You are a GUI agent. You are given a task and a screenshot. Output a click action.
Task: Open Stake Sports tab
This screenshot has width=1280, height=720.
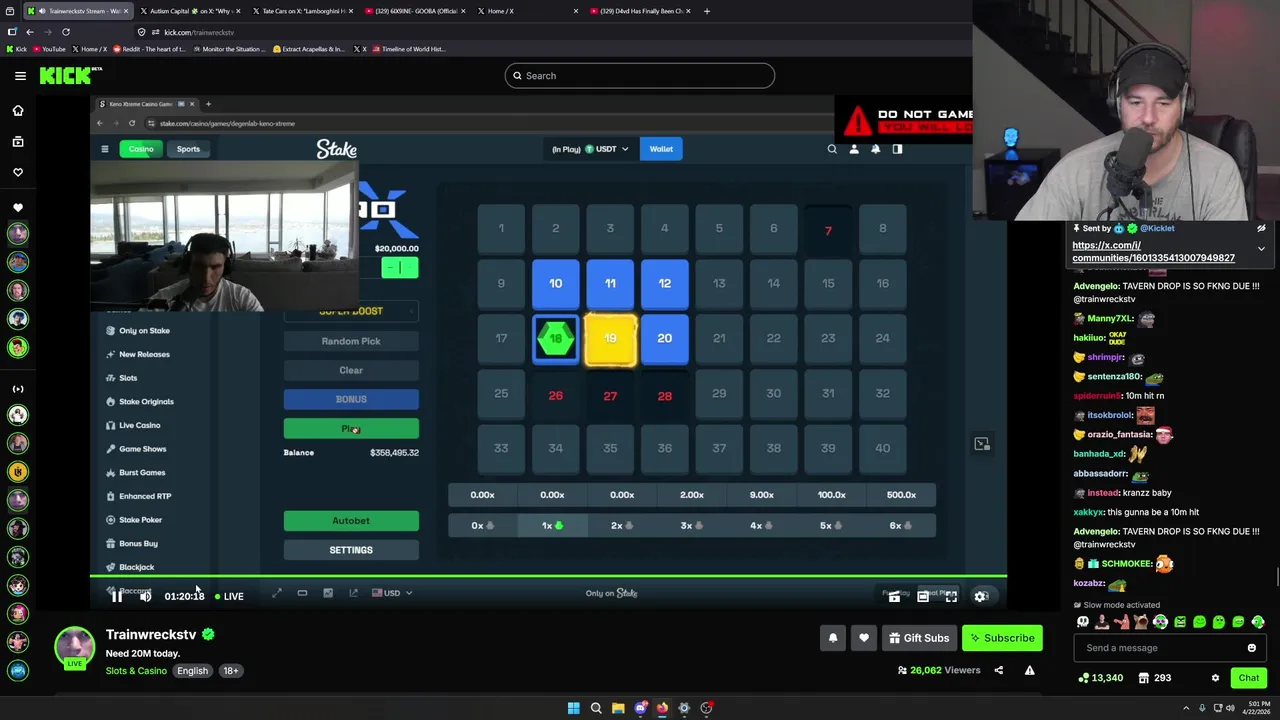(188, 149)
